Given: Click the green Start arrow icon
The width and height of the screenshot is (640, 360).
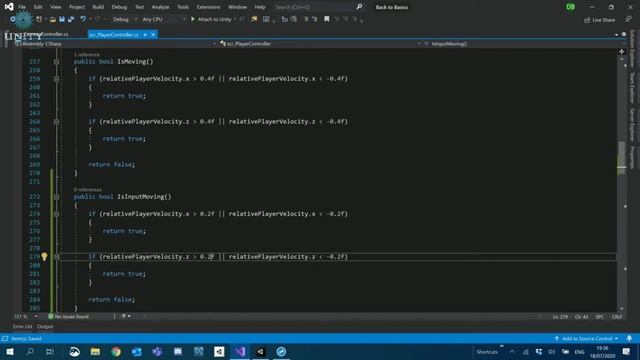Looking at the screenshot, I should coord(193,19).
